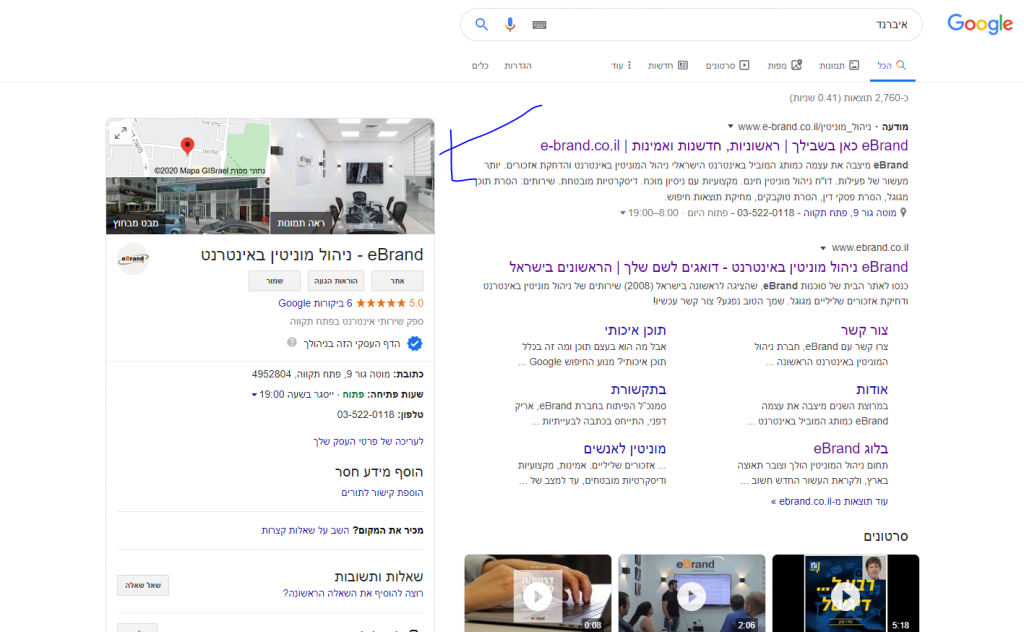This screenshot has width=1024, height=632.
Task: Open מבט מבחוץ street view photo
Action: click(x=187, y=206)
